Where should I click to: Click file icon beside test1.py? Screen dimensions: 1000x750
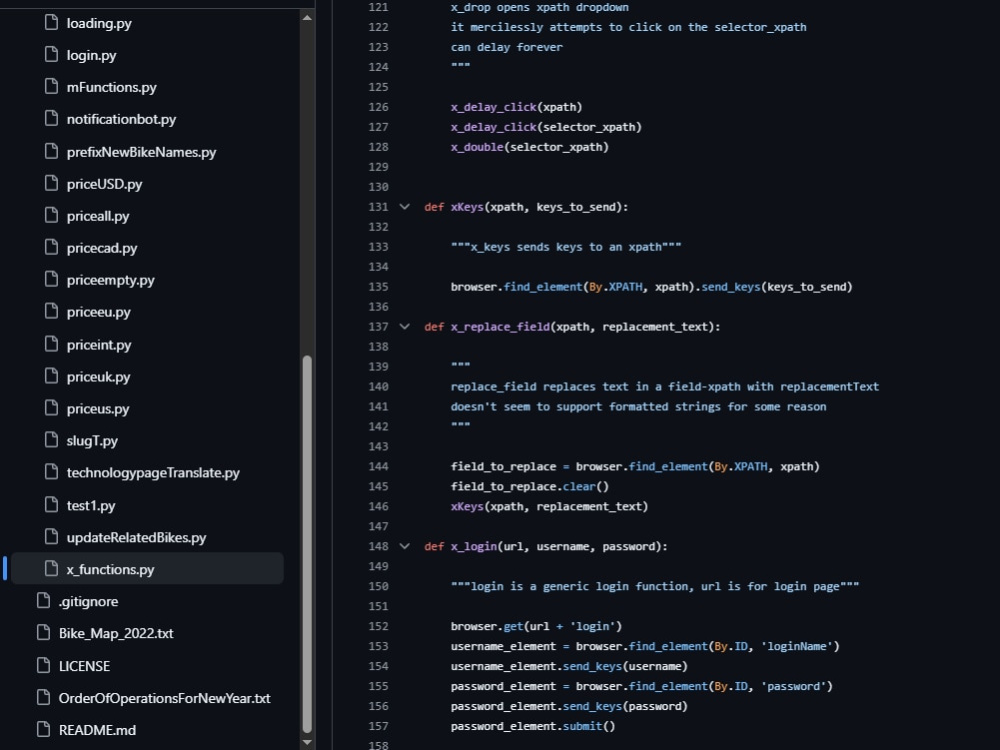pos(52,505)
